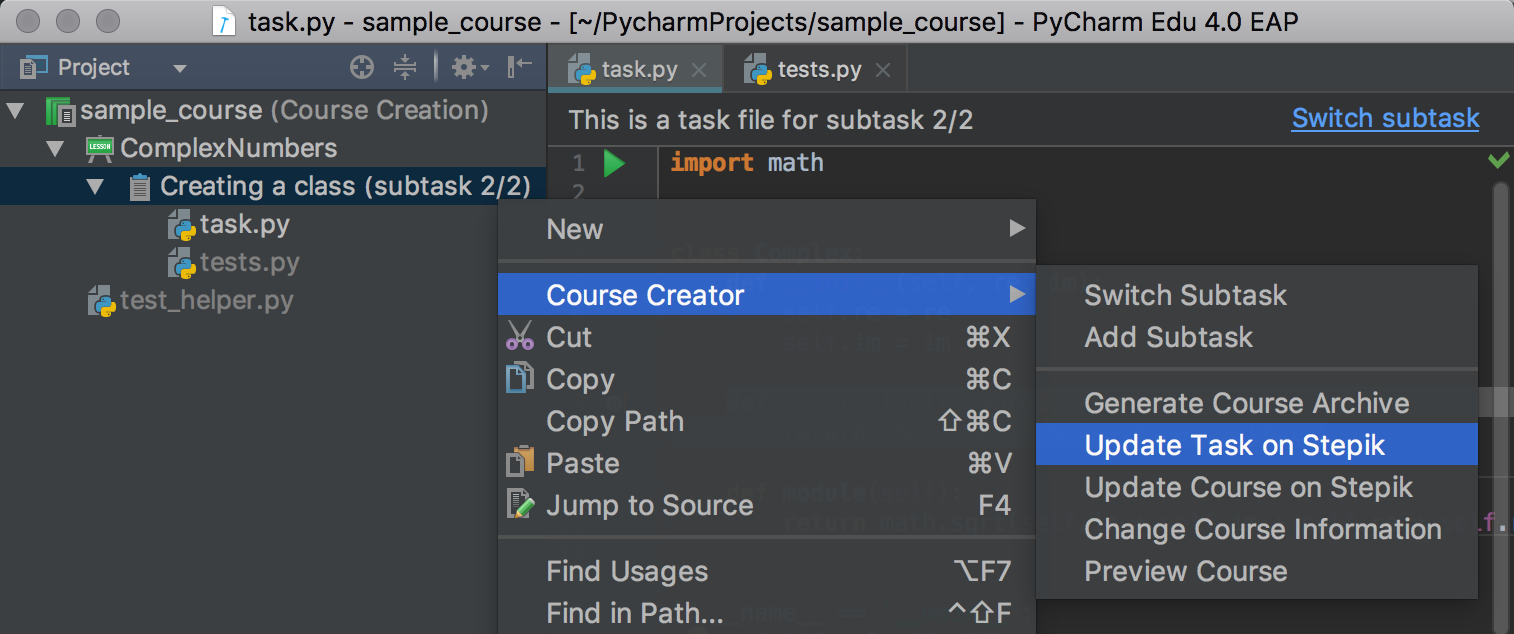The width and height of the screenshot is (1514, 634).
Task: Choose "Find in Path..." from the context menu
Action: click(767, 612)
